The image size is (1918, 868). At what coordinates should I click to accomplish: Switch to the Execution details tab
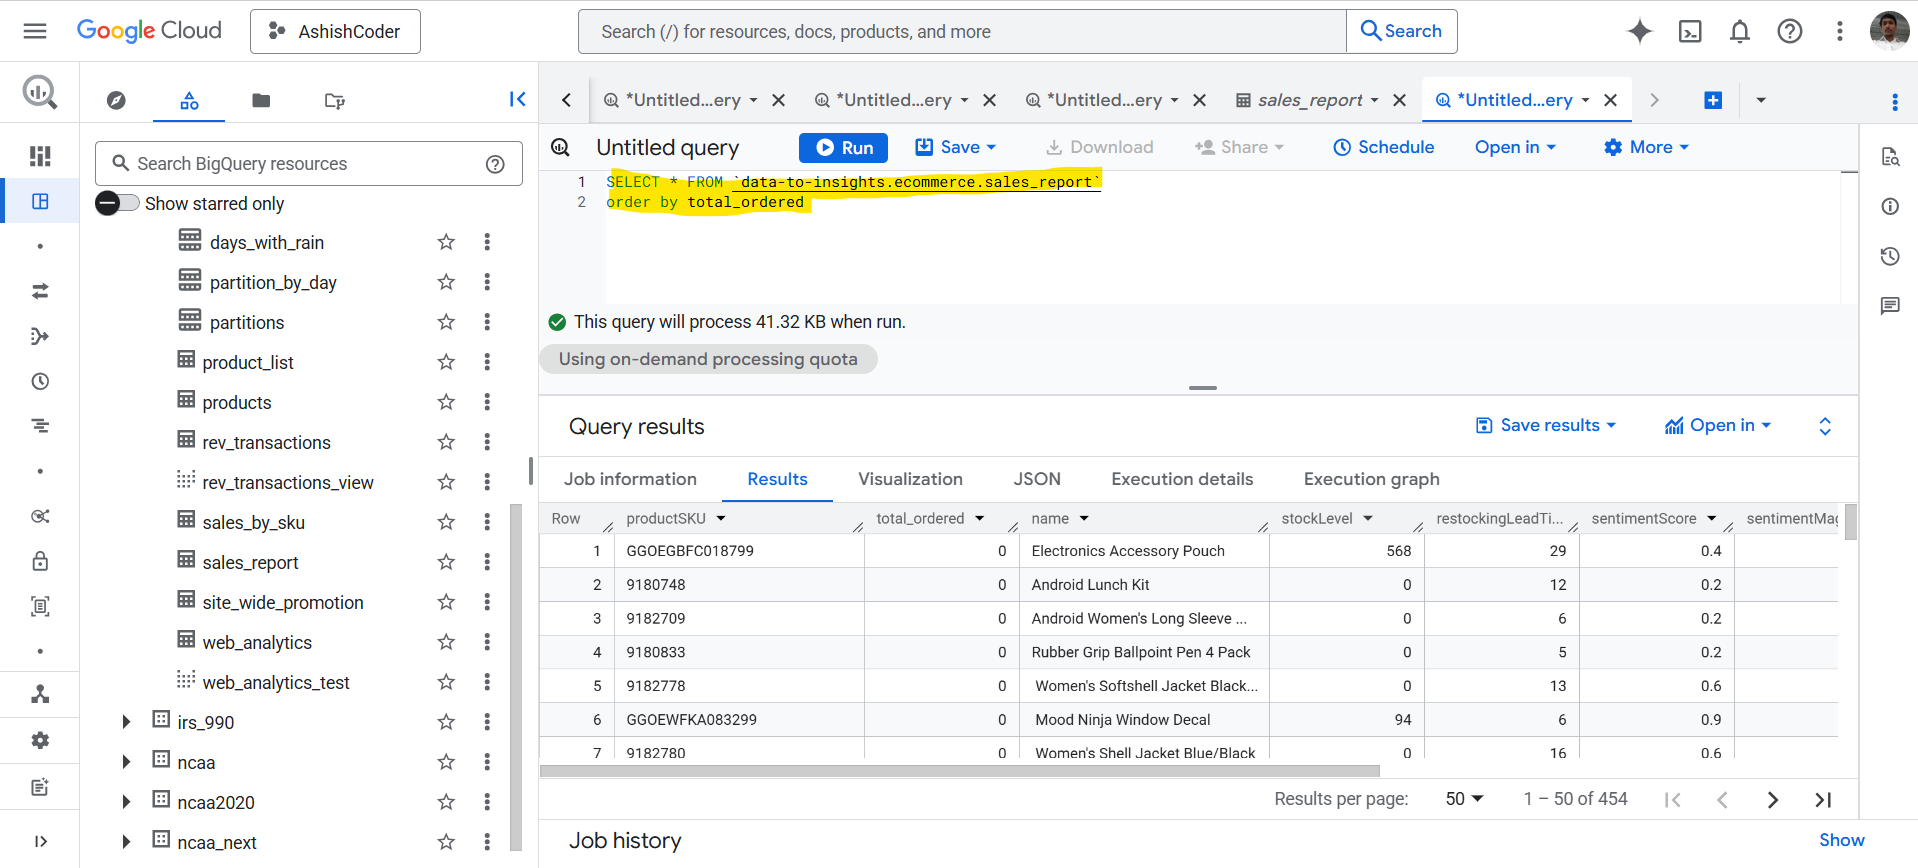(x=1181, y=479)
